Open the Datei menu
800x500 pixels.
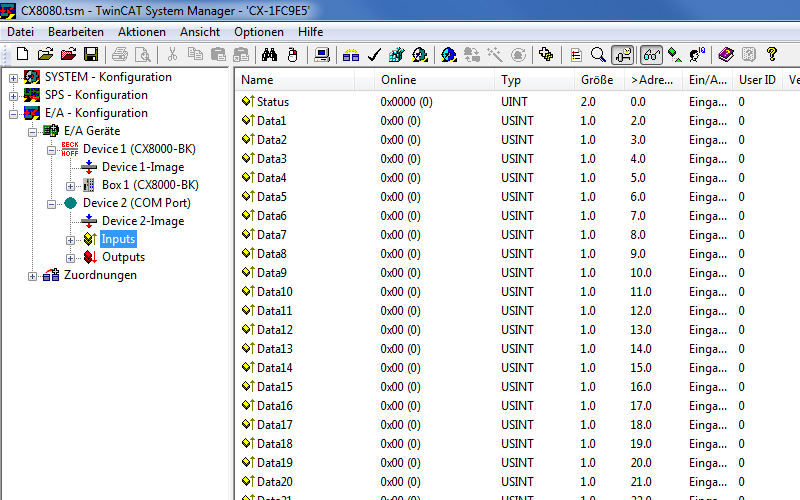click(x=20, y=32)
